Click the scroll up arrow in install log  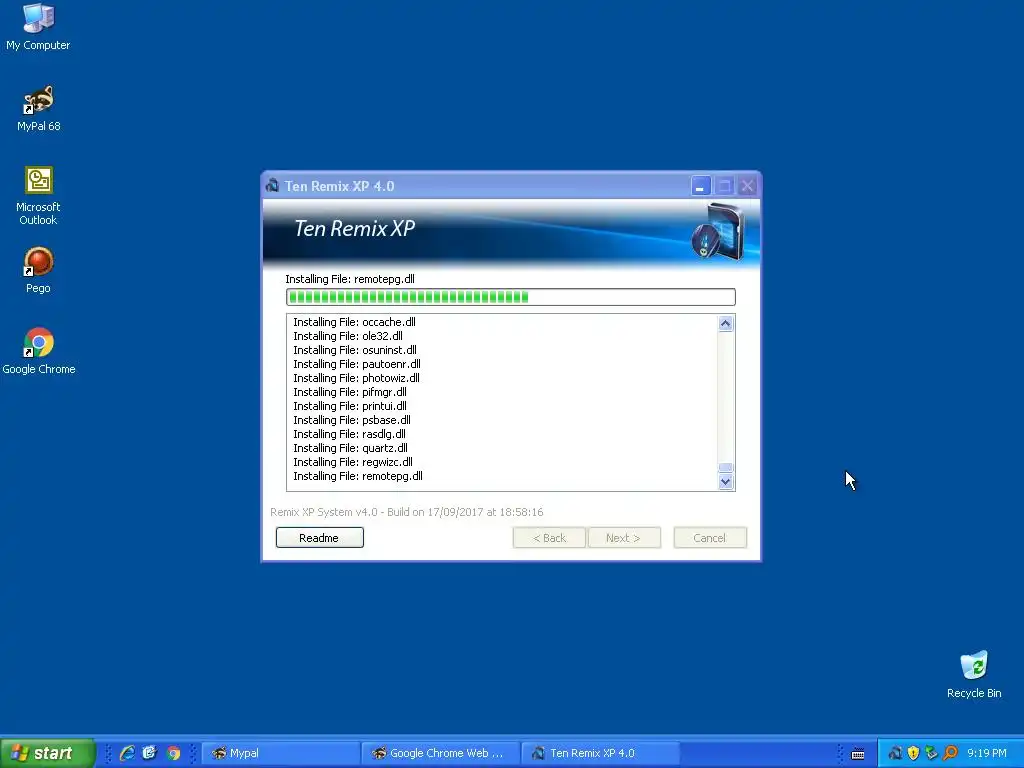(726, 323)
